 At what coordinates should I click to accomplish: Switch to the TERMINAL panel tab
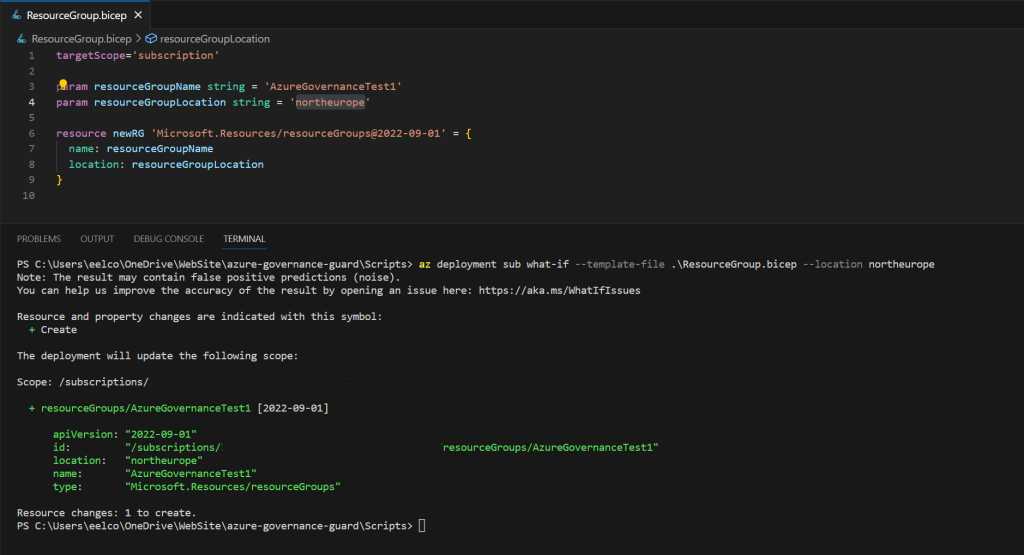(x=244, y=239)
